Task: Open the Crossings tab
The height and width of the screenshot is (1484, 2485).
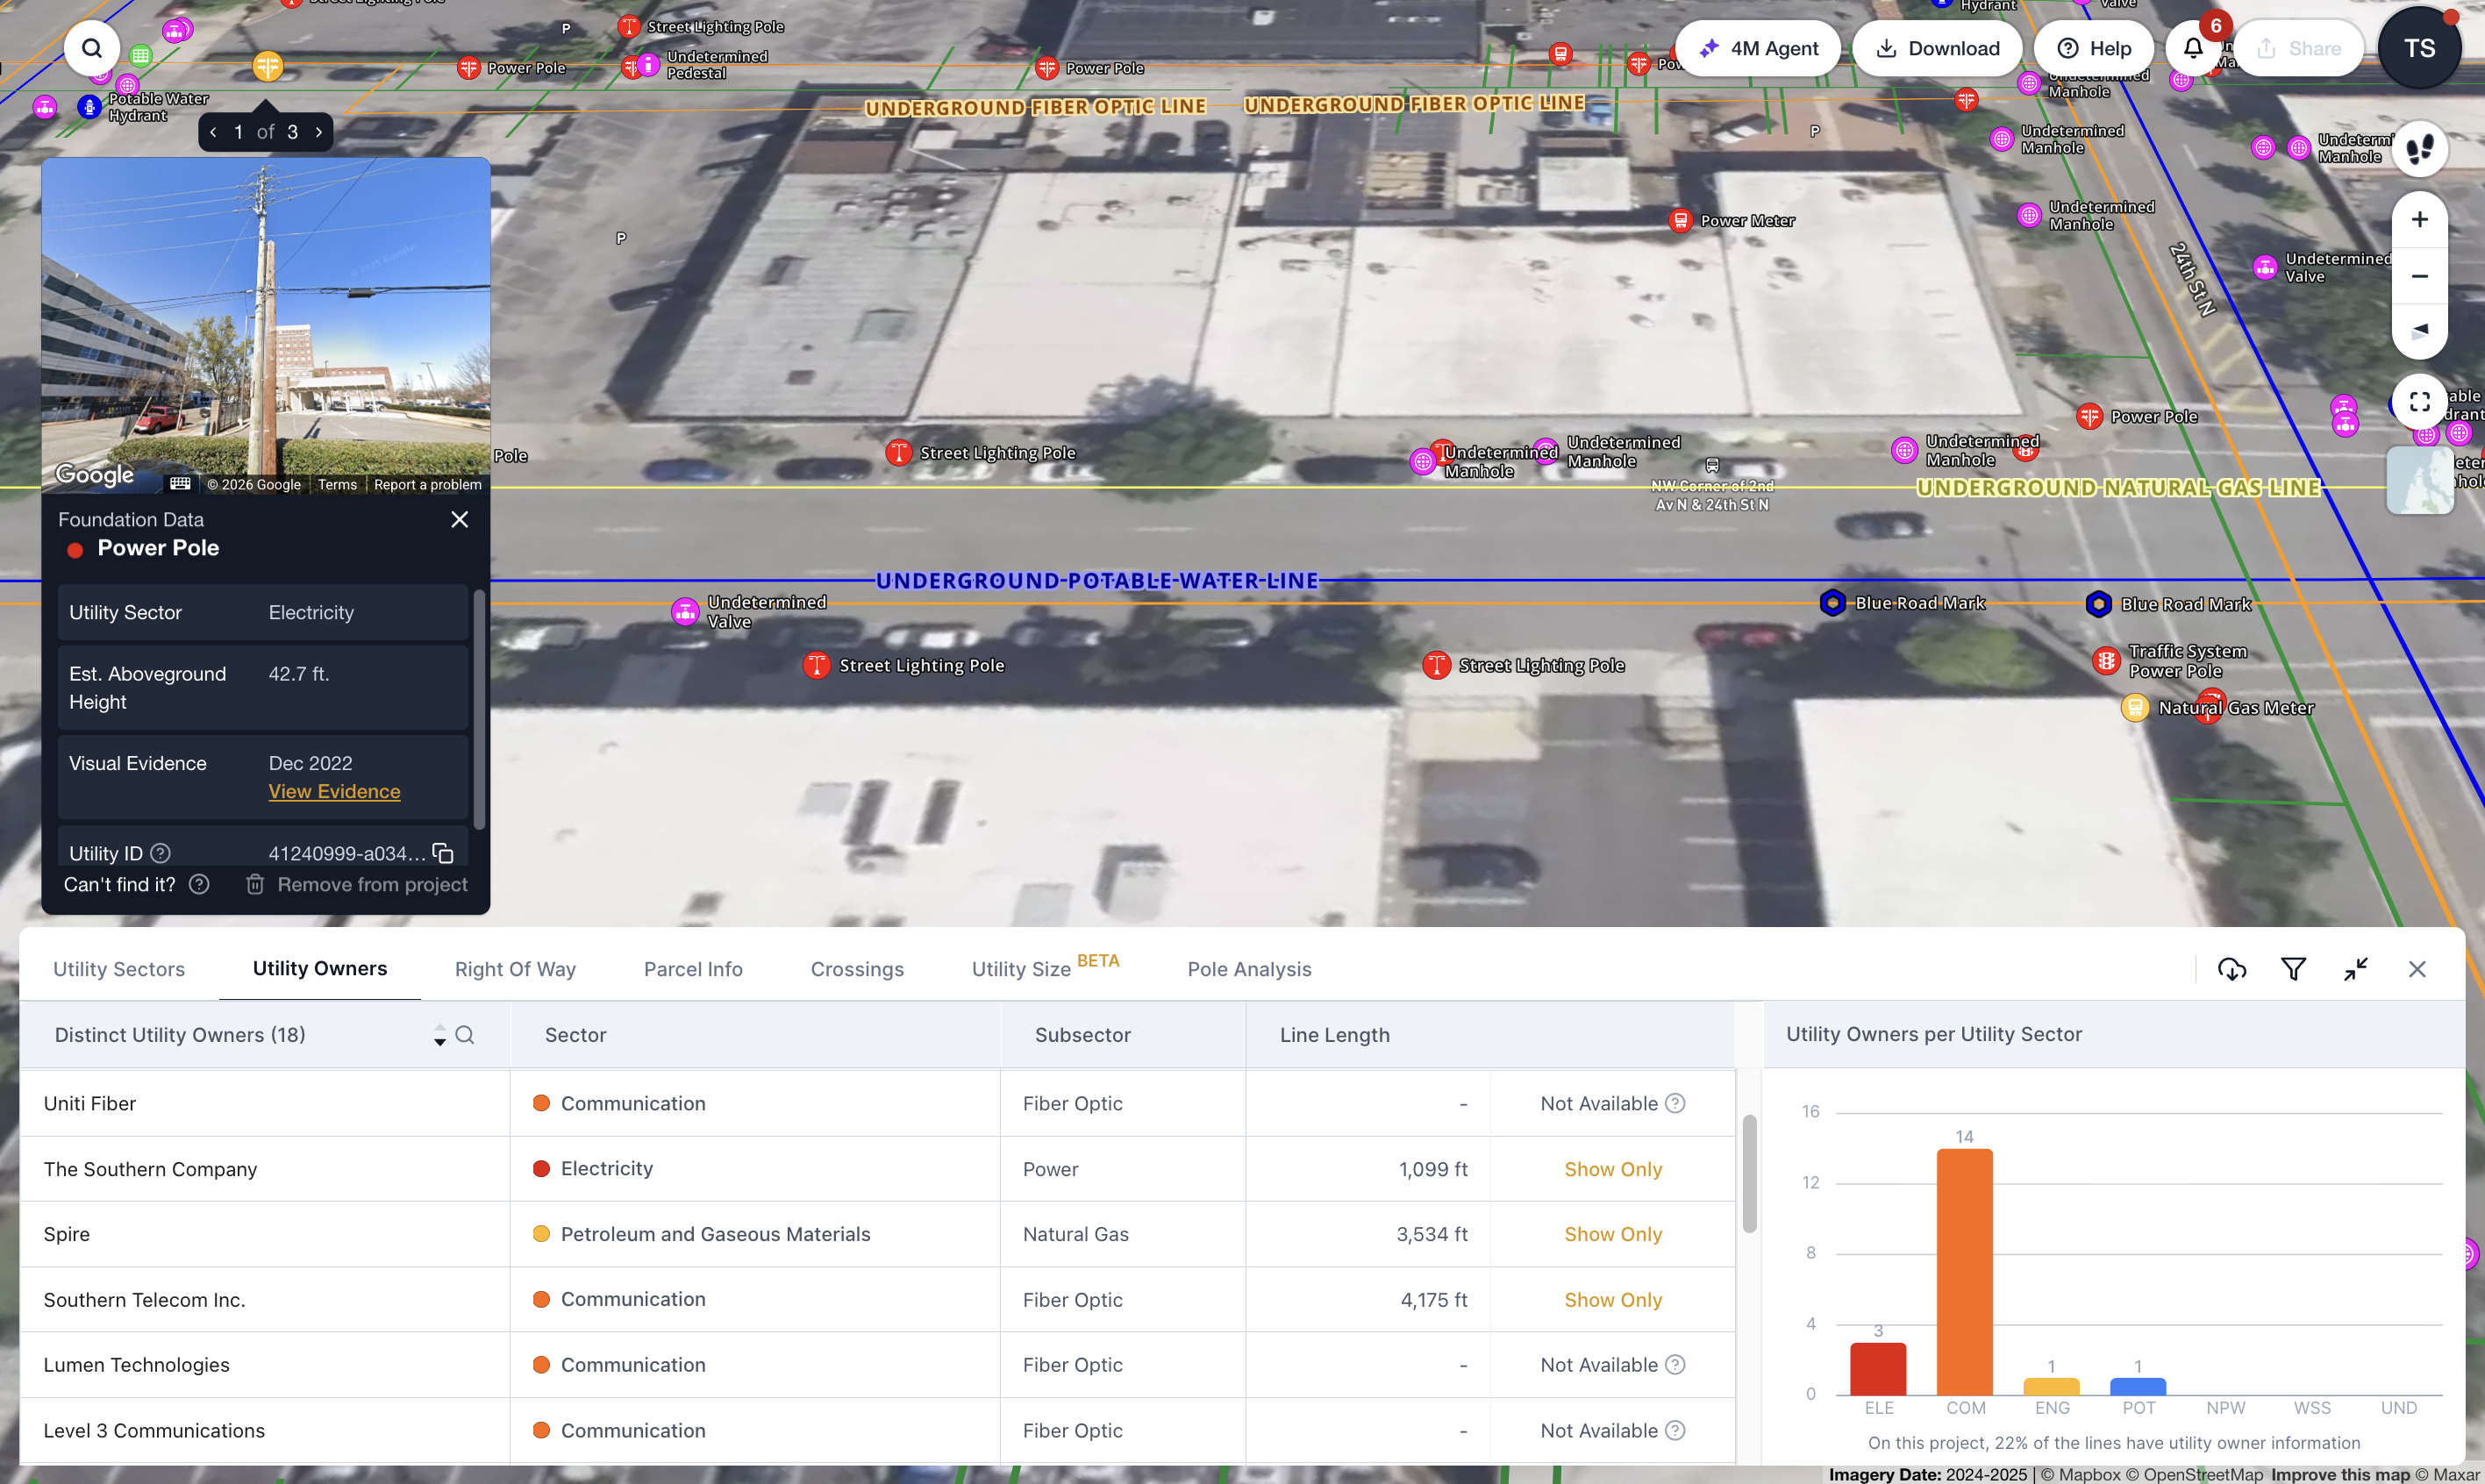Action: pos(857,969)
